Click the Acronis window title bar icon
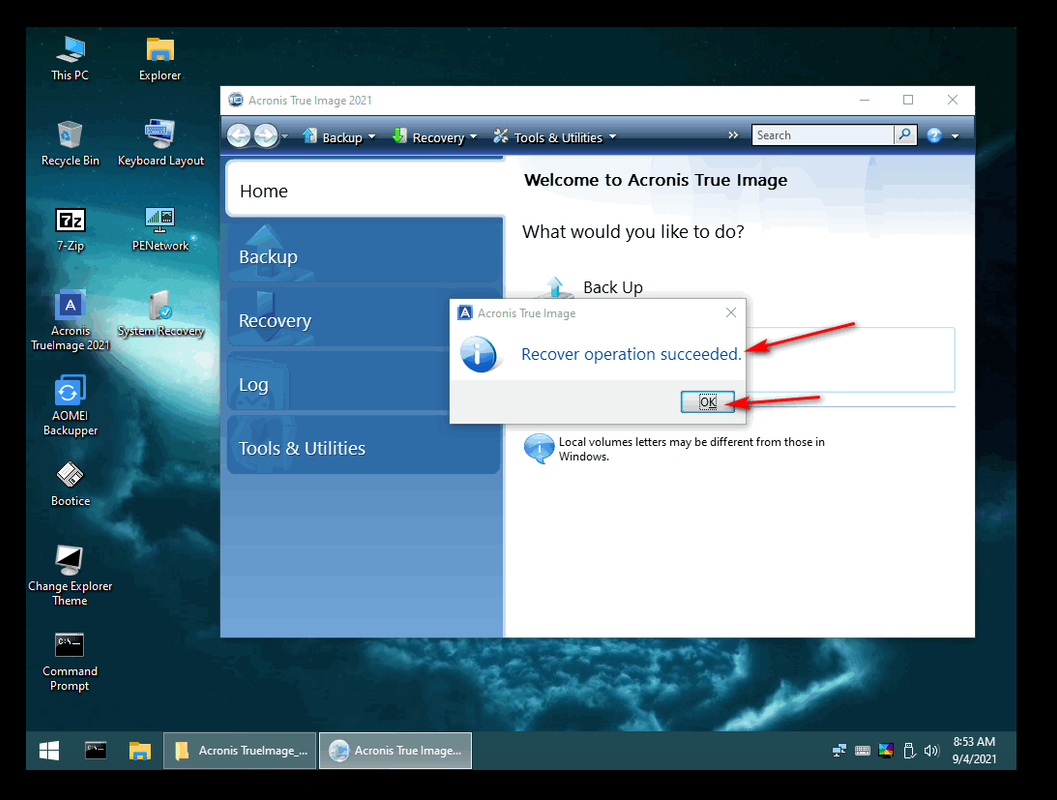Viewport: 1057px width, 800px height. click(235, 100)
